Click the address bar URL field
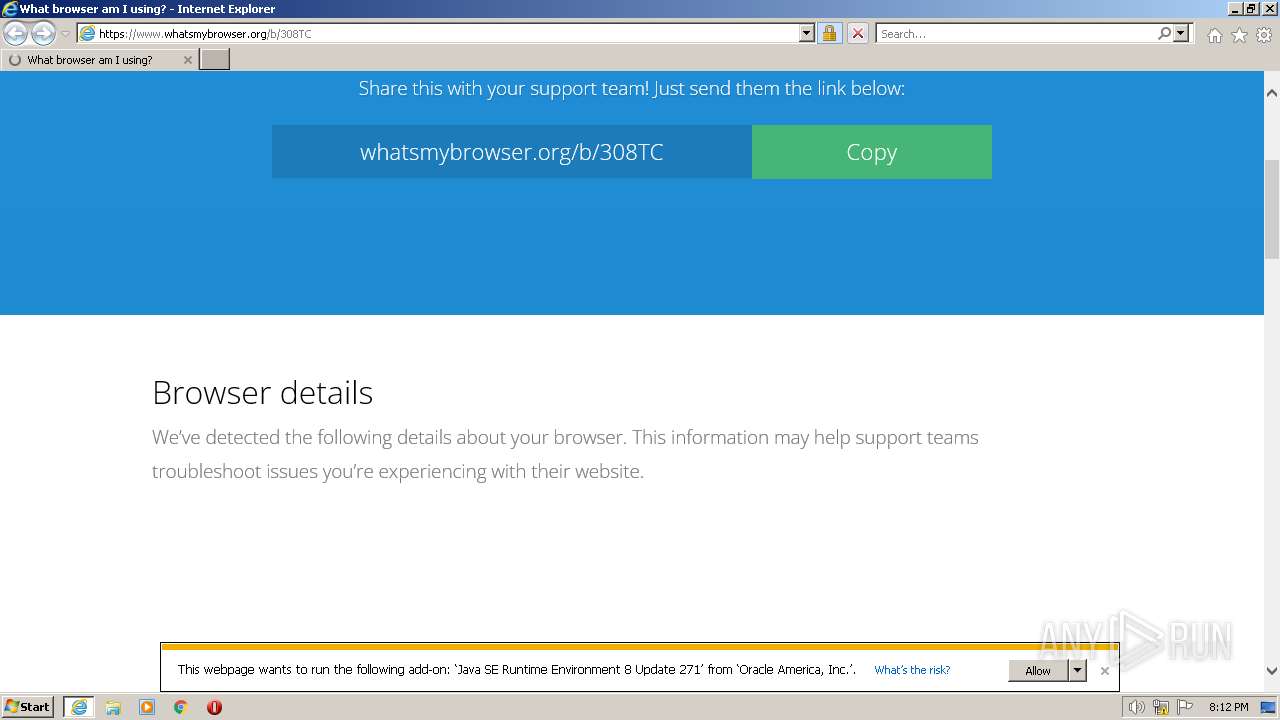The height and width of the screenshot is (720, 1280). click(438, 33)
